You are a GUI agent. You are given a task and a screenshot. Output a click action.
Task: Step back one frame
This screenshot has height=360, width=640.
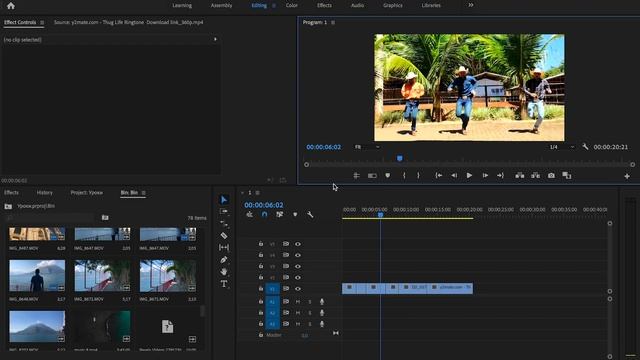454,176
